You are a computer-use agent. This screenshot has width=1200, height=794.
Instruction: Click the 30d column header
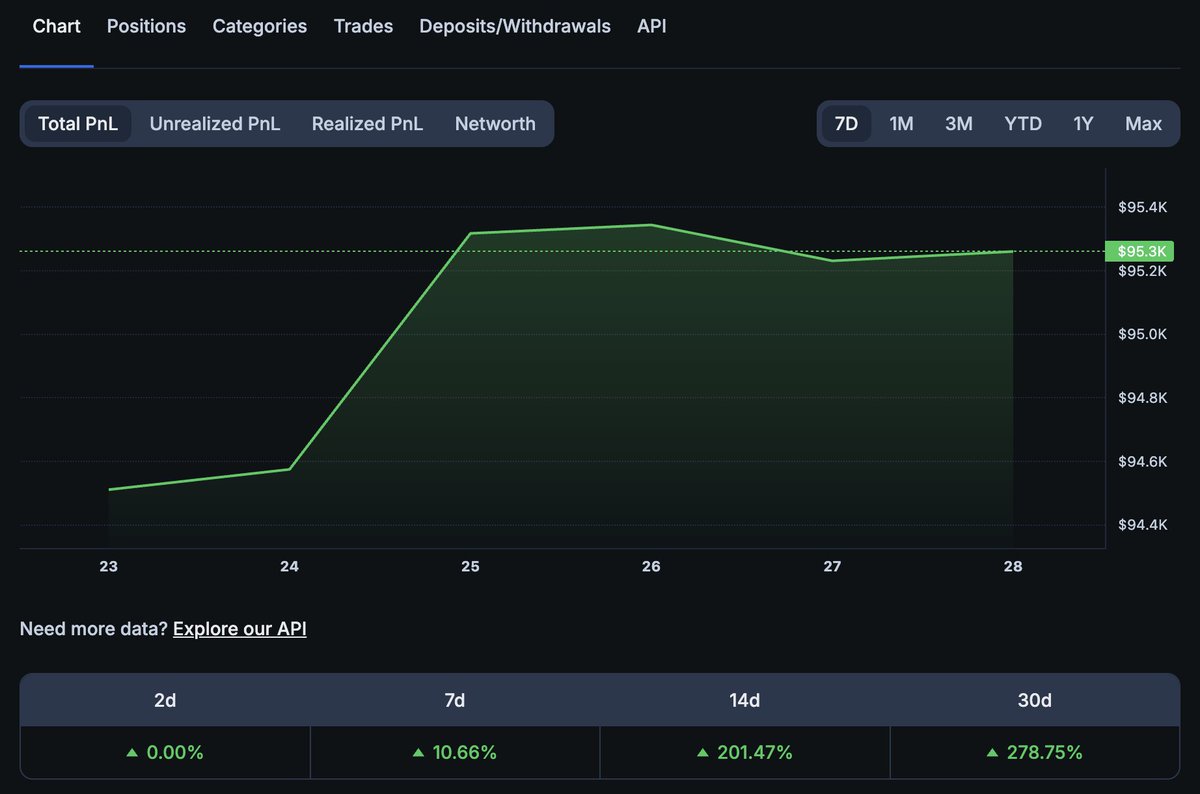[1034, 701]
